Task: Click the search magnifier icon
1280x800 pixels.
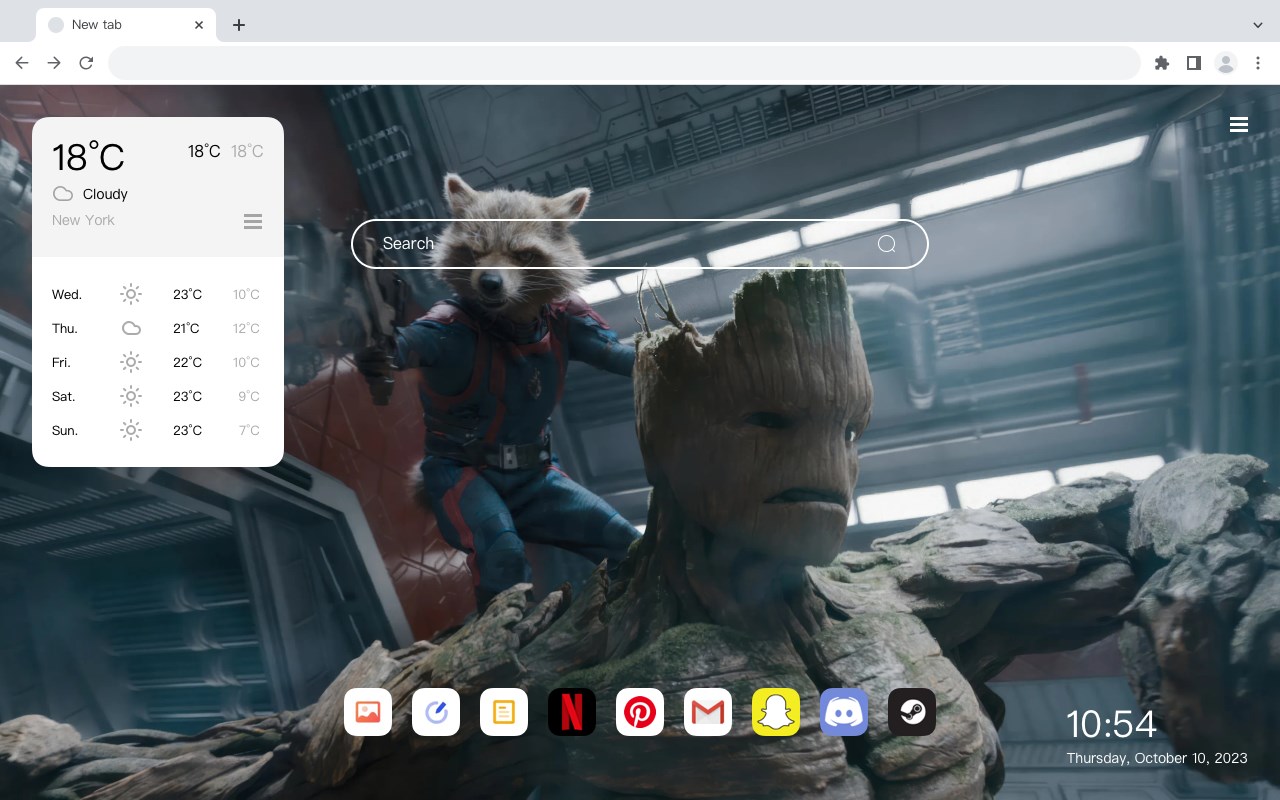Action: [x=886, y=244]
